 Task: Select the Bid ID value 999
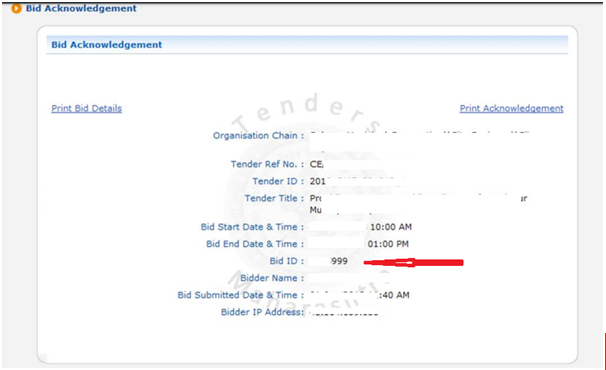(339, 261)
